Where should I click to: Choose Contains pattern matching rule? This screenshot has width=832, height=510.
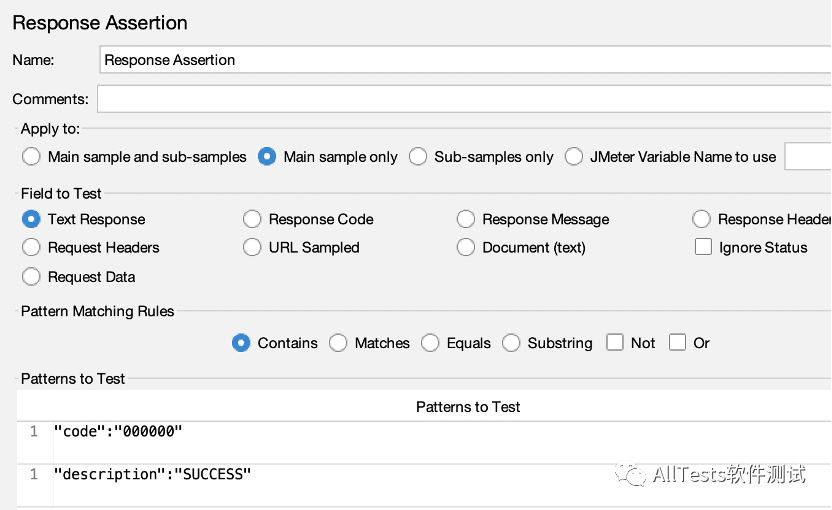241,343
